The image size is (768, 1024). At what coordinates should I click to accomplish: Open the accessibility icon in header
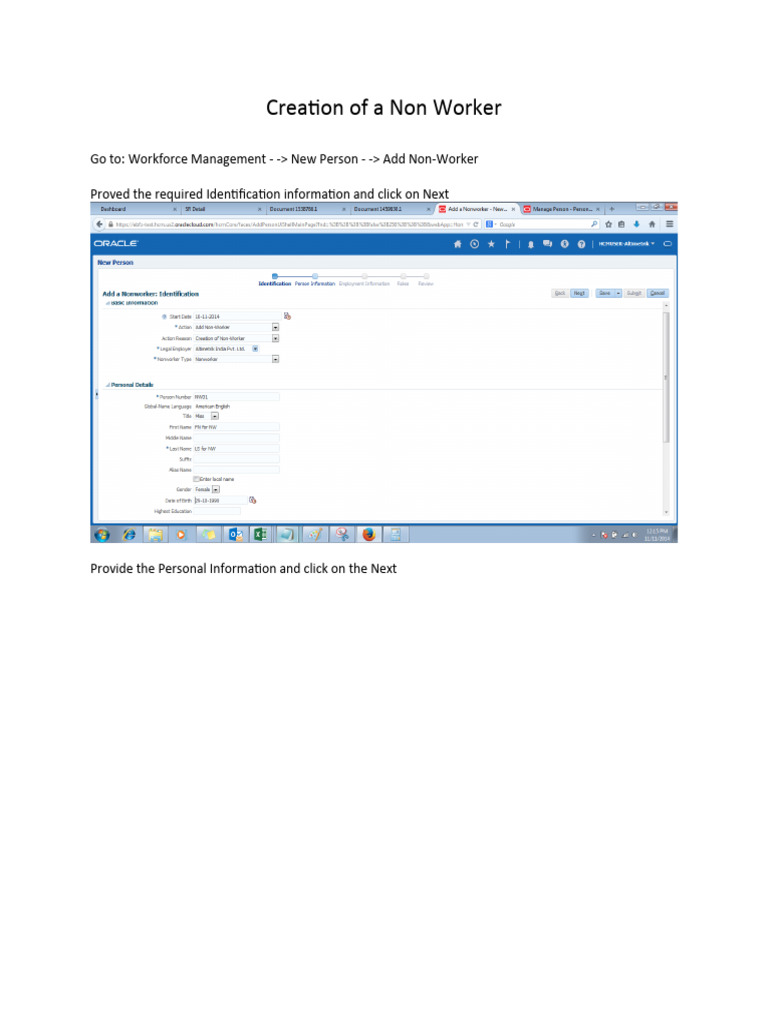564,244
